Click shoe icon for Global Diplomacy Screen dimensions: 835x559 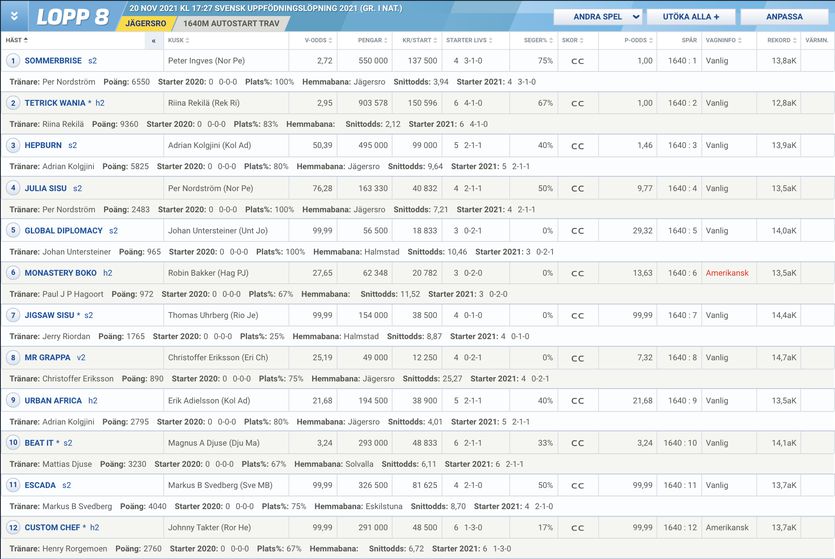coord(577,231)
